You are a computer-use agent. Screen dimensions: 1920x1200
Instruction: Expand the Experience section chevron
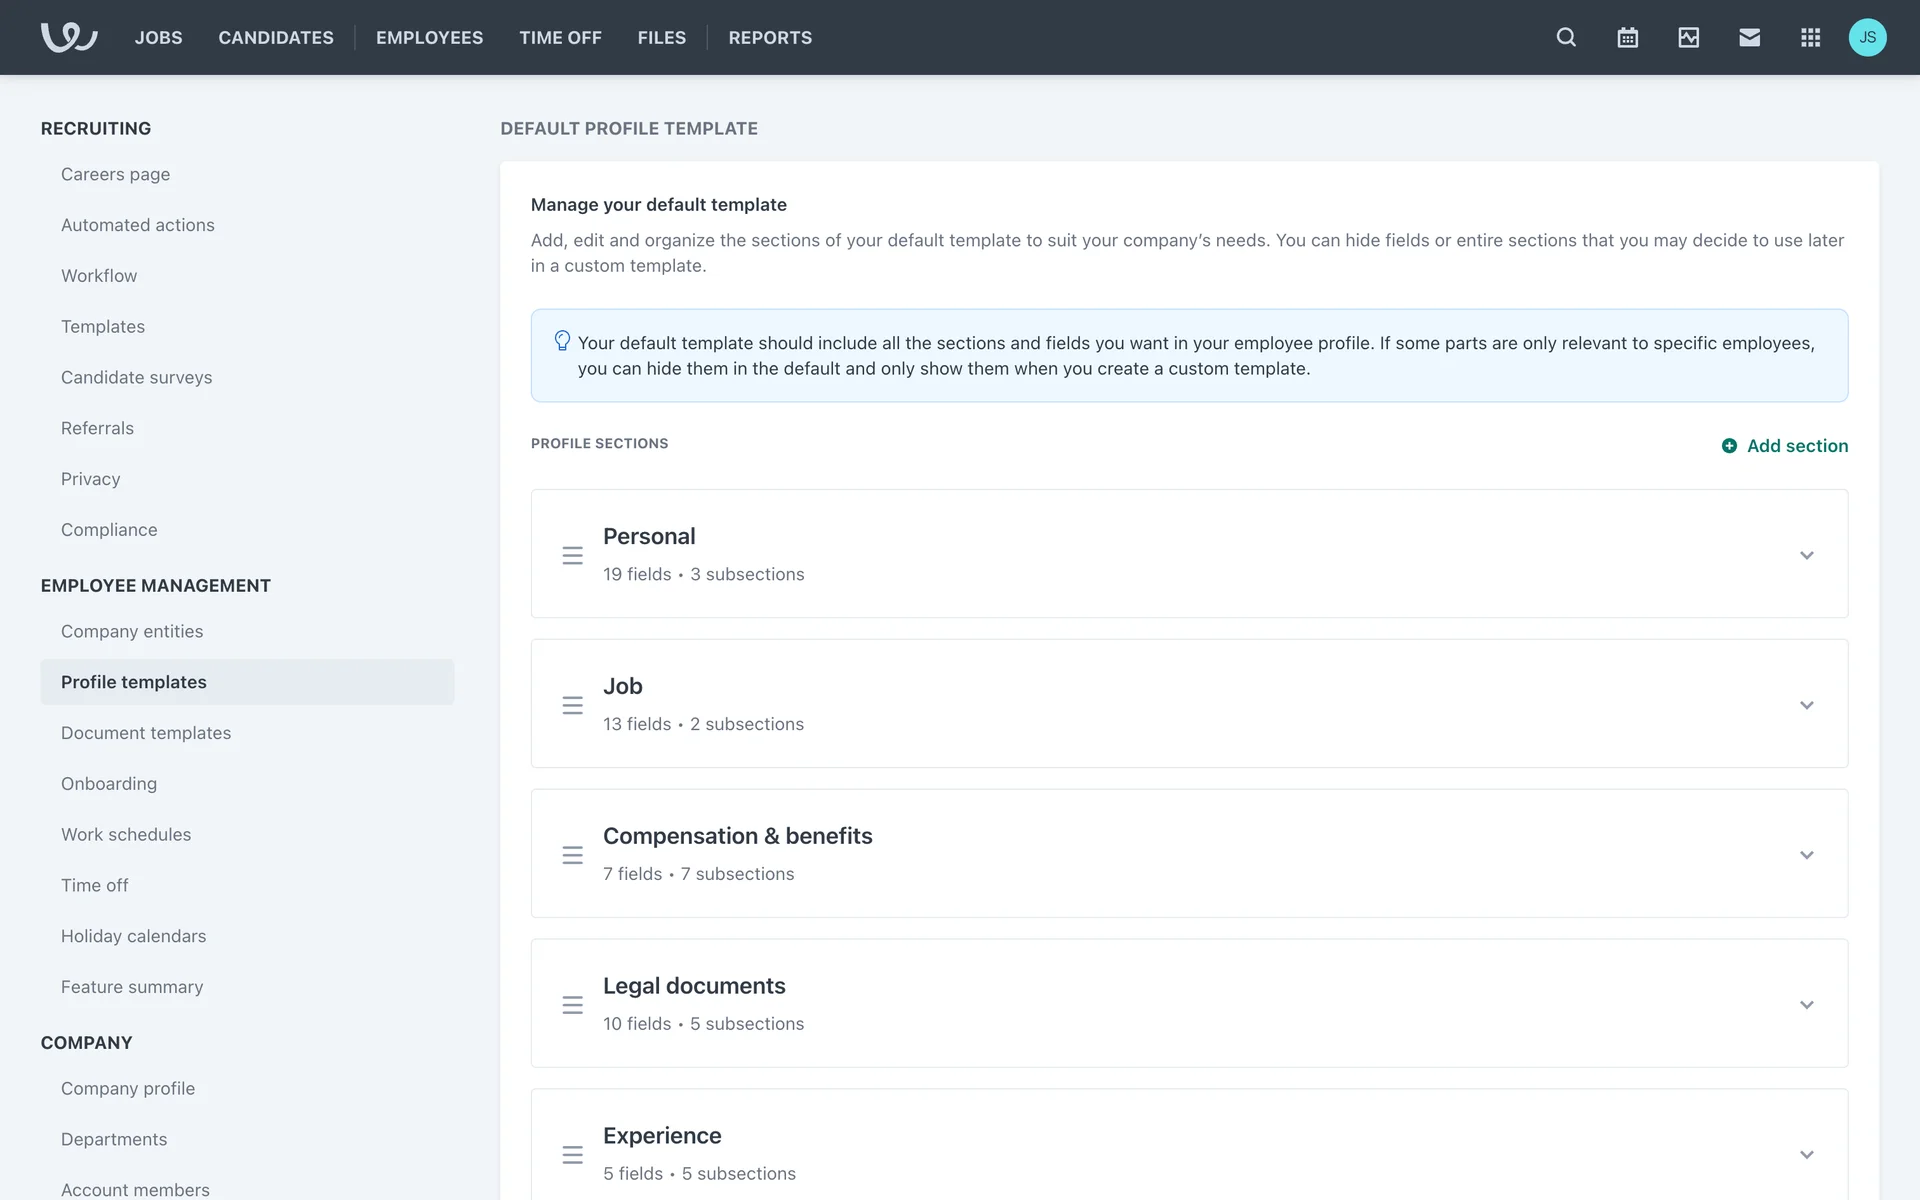(1806, 1155)
